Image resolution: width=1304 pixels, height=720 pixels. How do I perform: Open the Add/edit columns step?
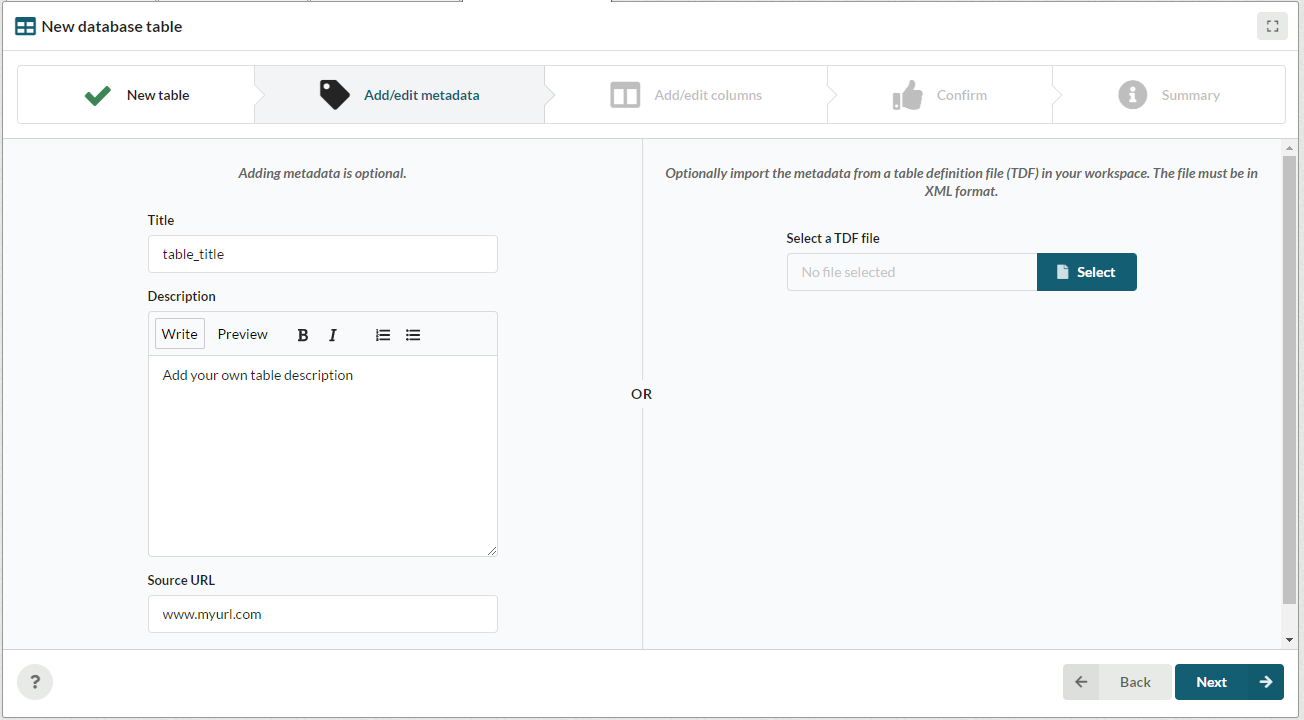tap(686, 95)
